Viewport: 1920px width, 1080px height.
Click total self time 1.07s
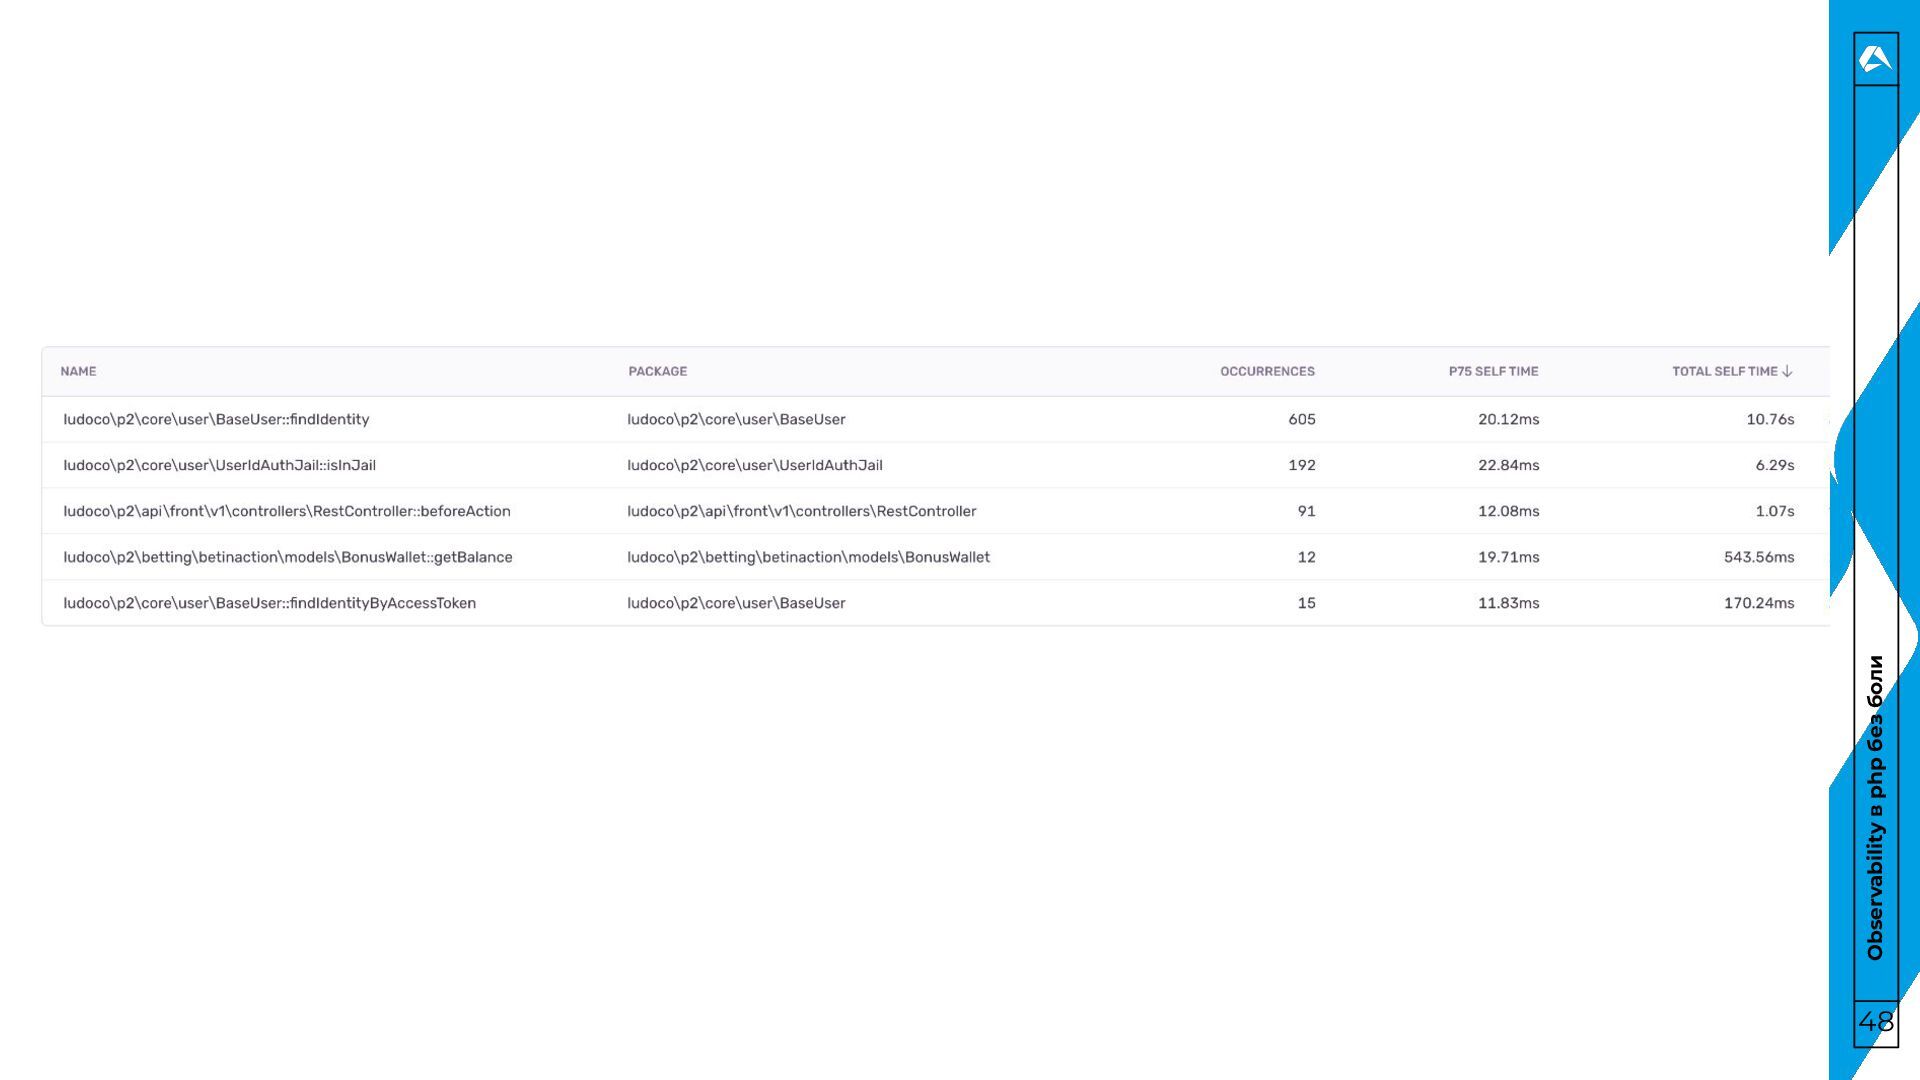coord(1774,511)
